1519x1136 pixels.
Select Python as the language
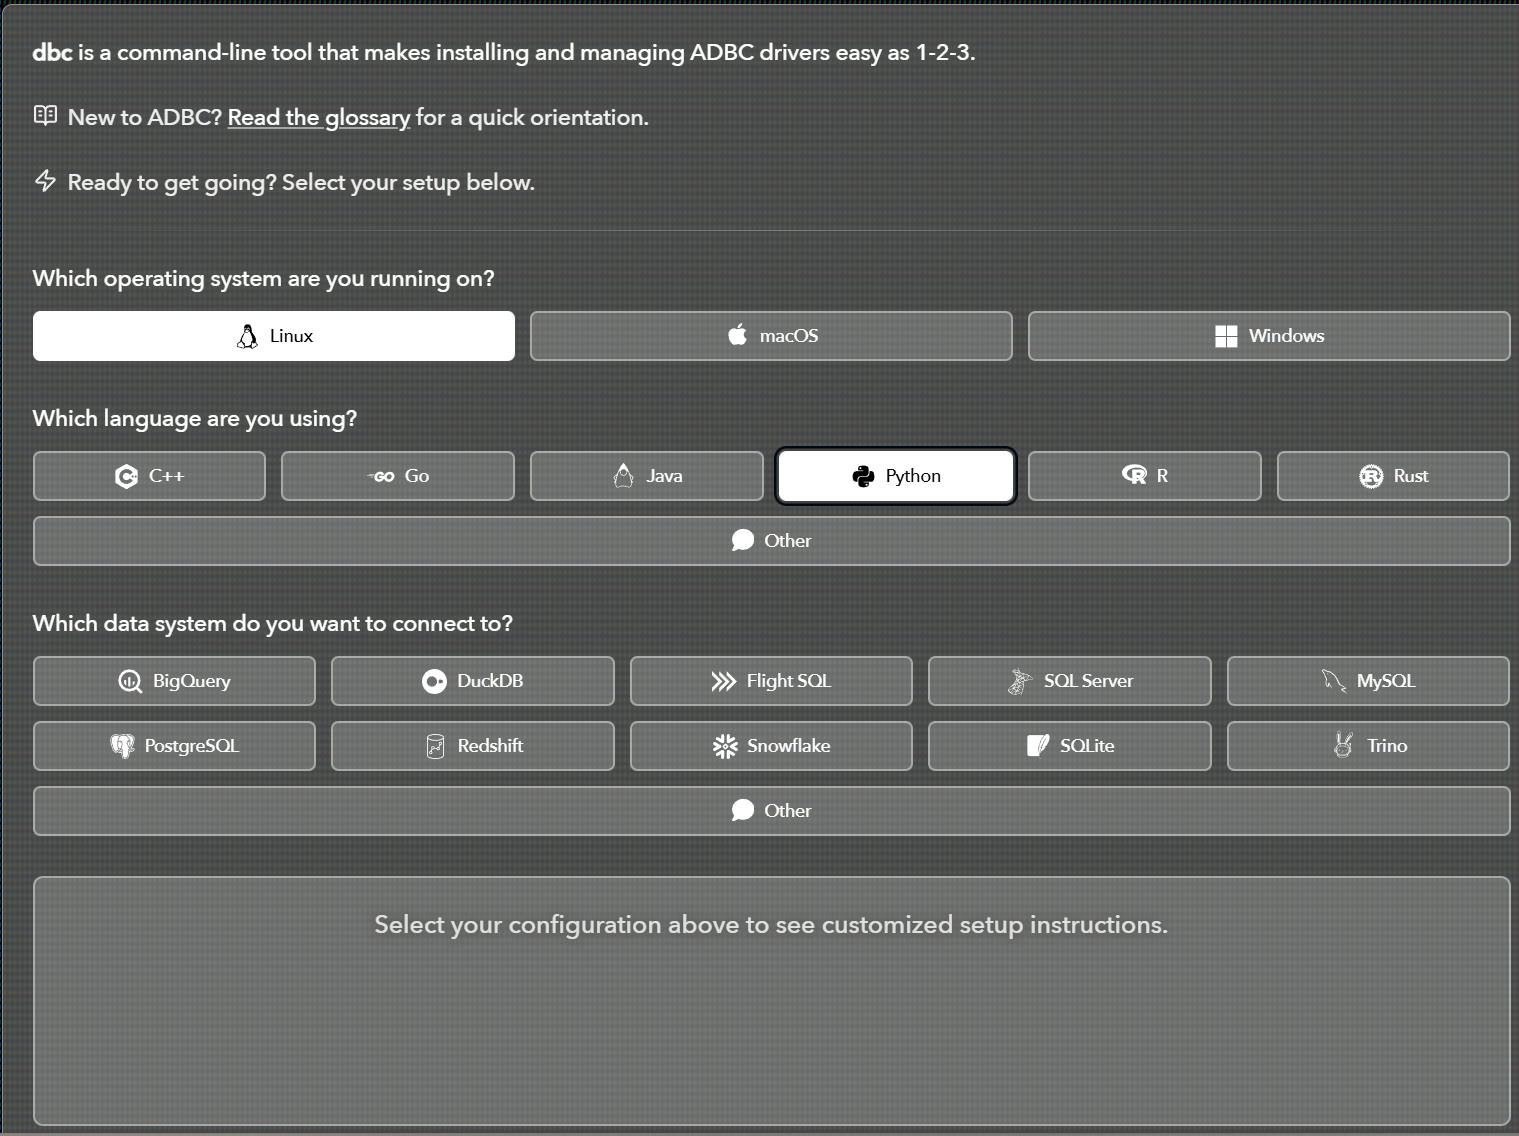click(x=896, y=476)
